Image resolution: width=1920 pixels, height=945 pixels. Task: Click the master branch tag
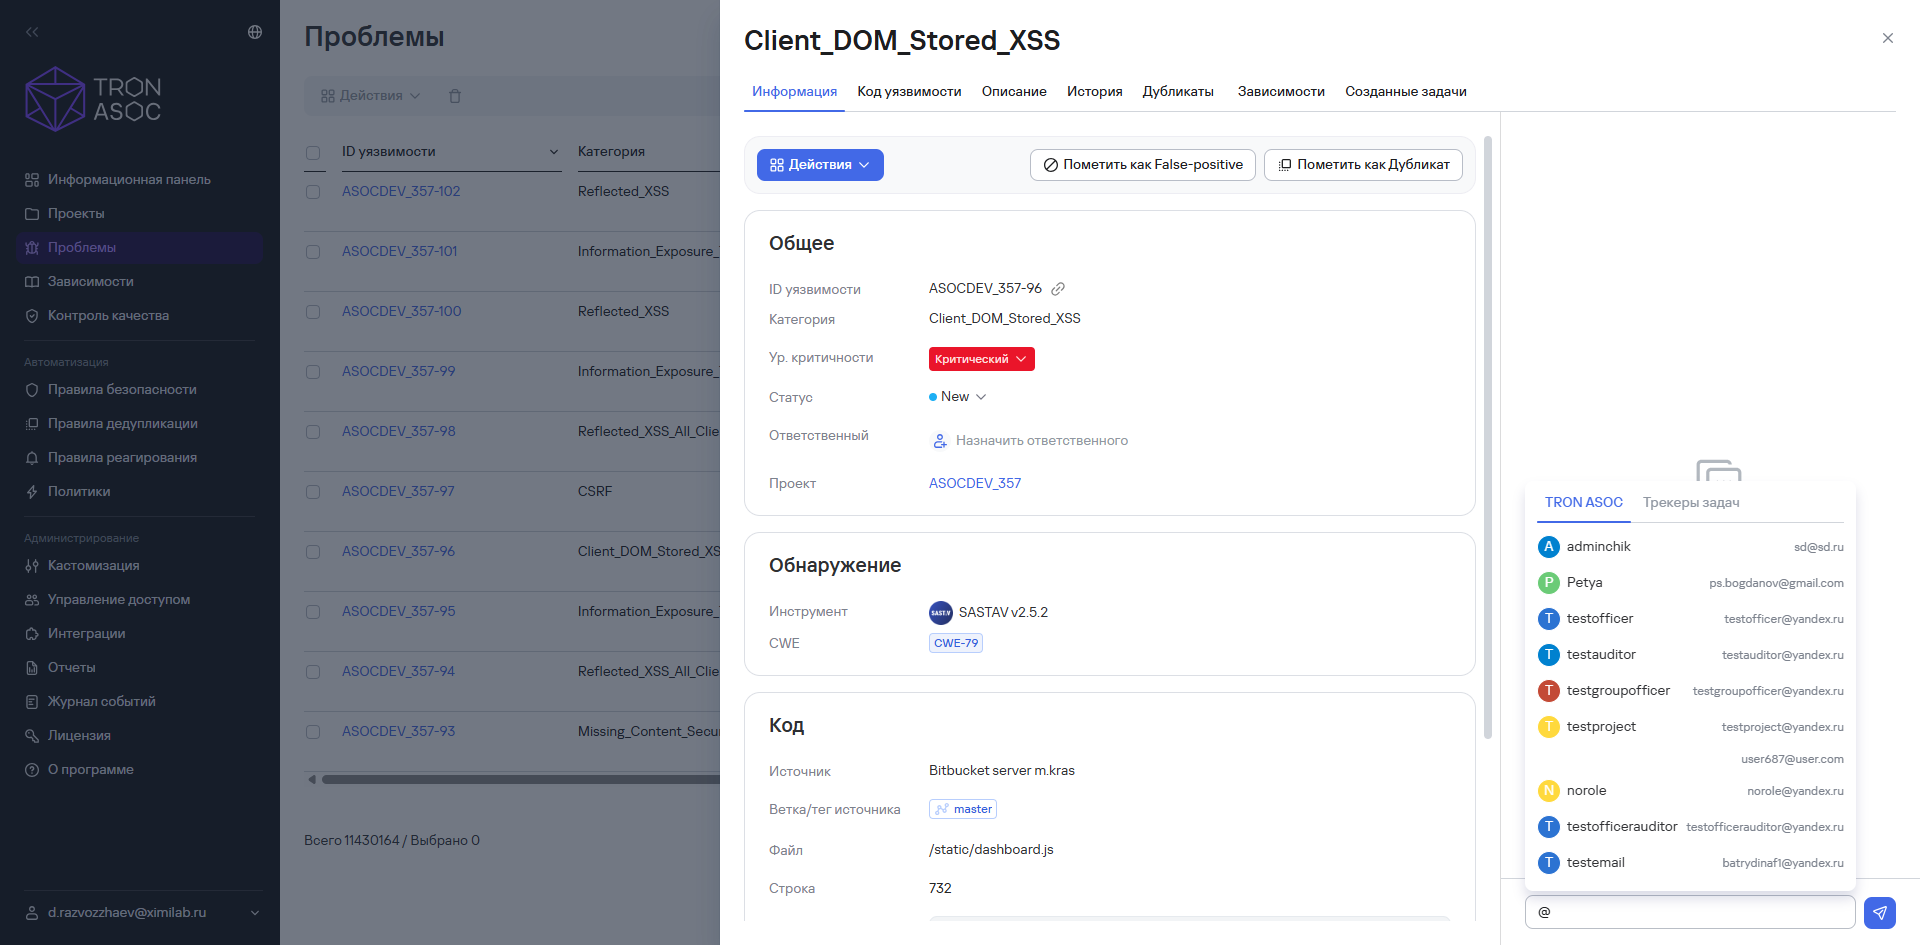(x=963, y=809)
